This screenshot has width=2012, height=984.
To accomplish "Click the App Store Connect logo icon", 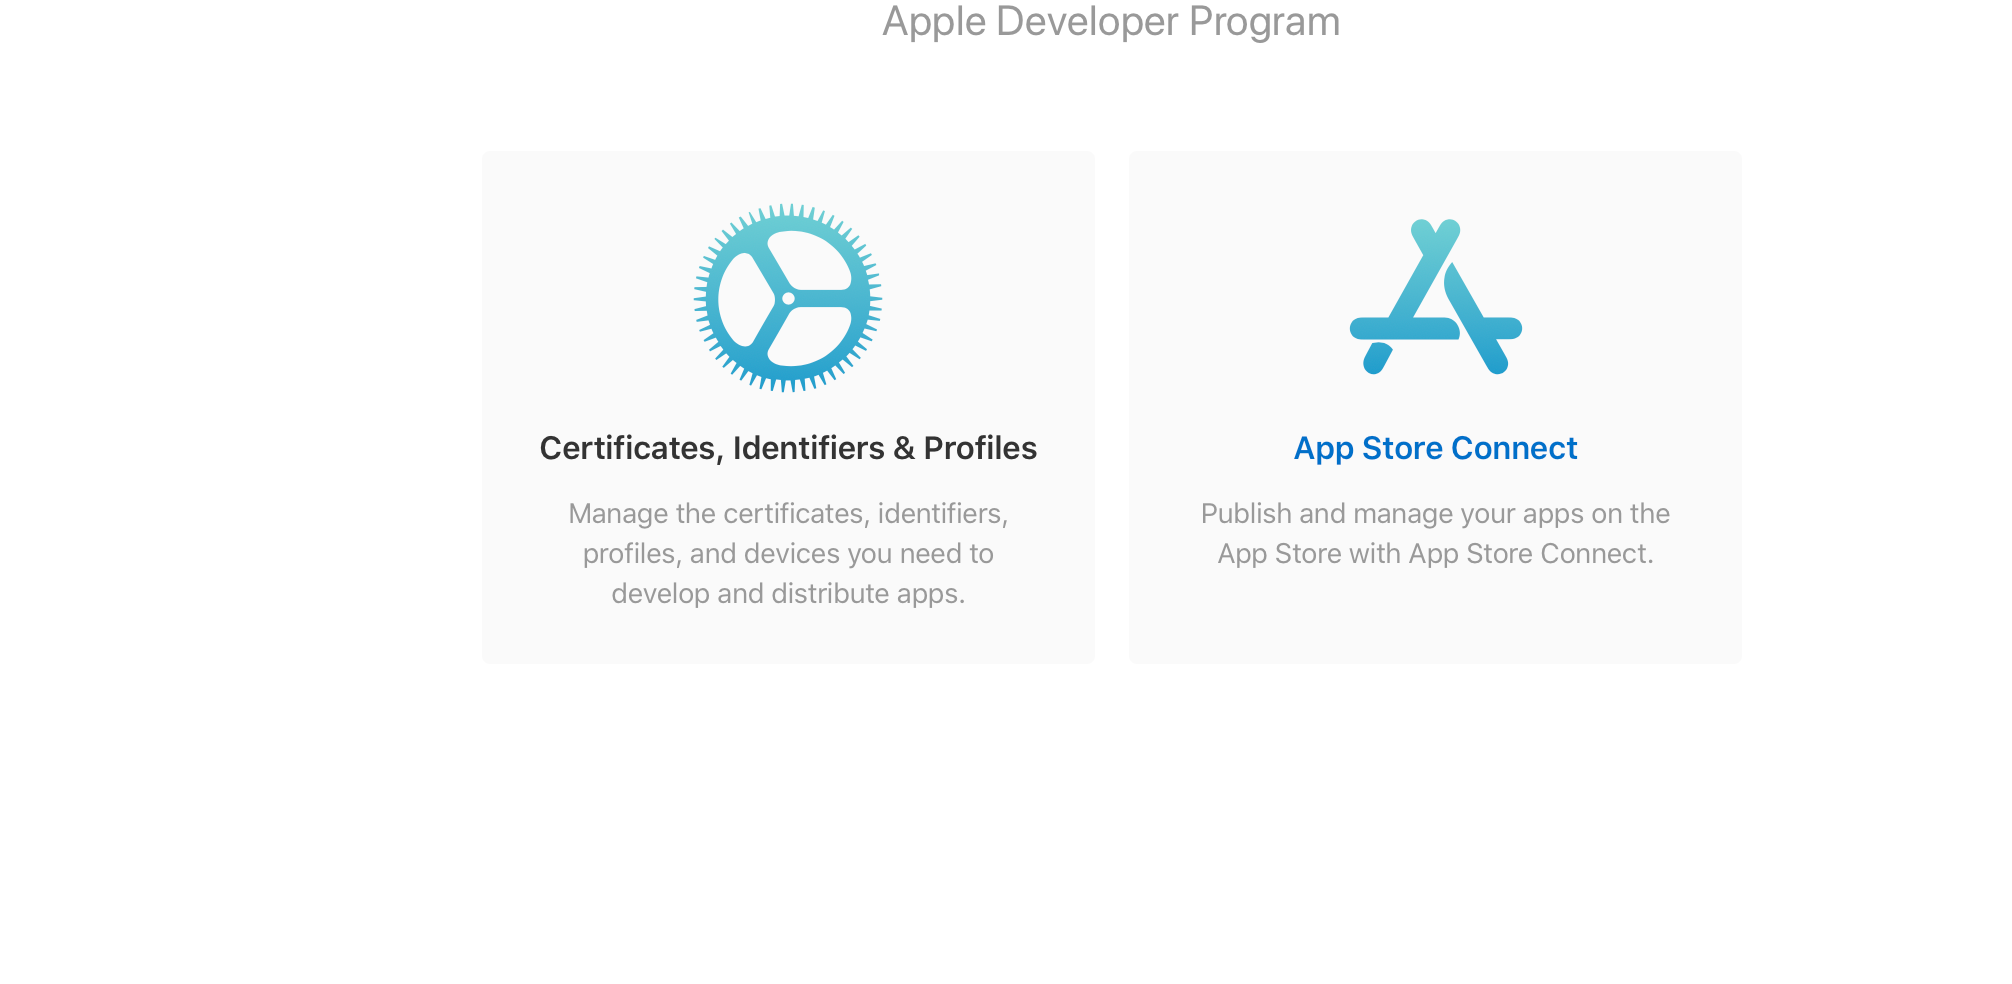I will (x=1436, y=297).
